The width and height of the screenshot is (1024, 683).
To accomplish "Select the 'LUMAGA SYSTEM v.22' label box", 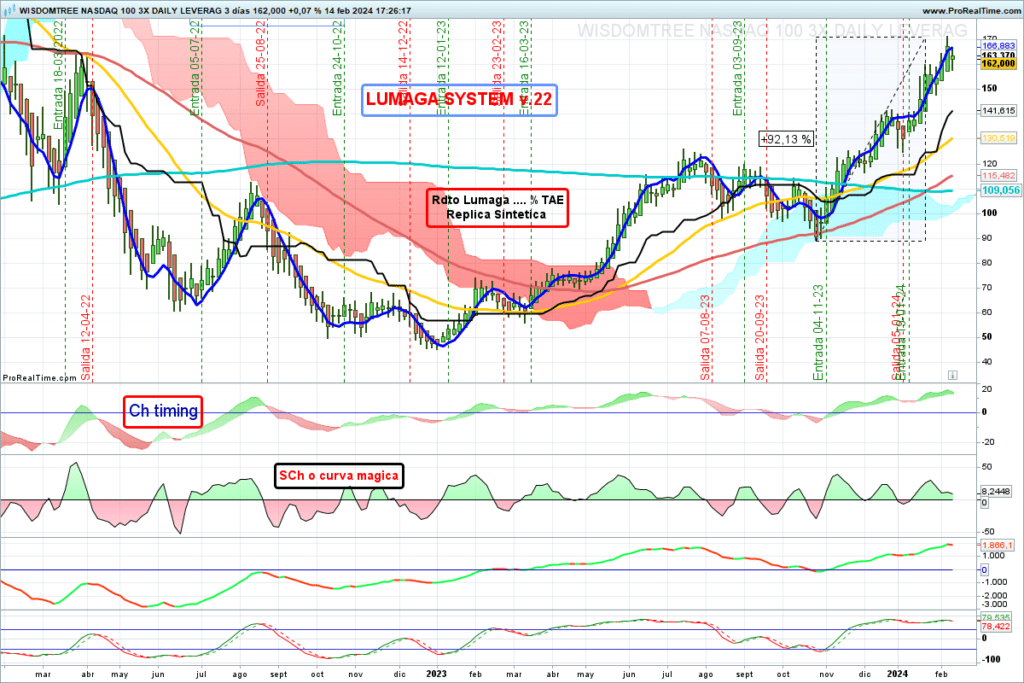I will tap(459, 100).
